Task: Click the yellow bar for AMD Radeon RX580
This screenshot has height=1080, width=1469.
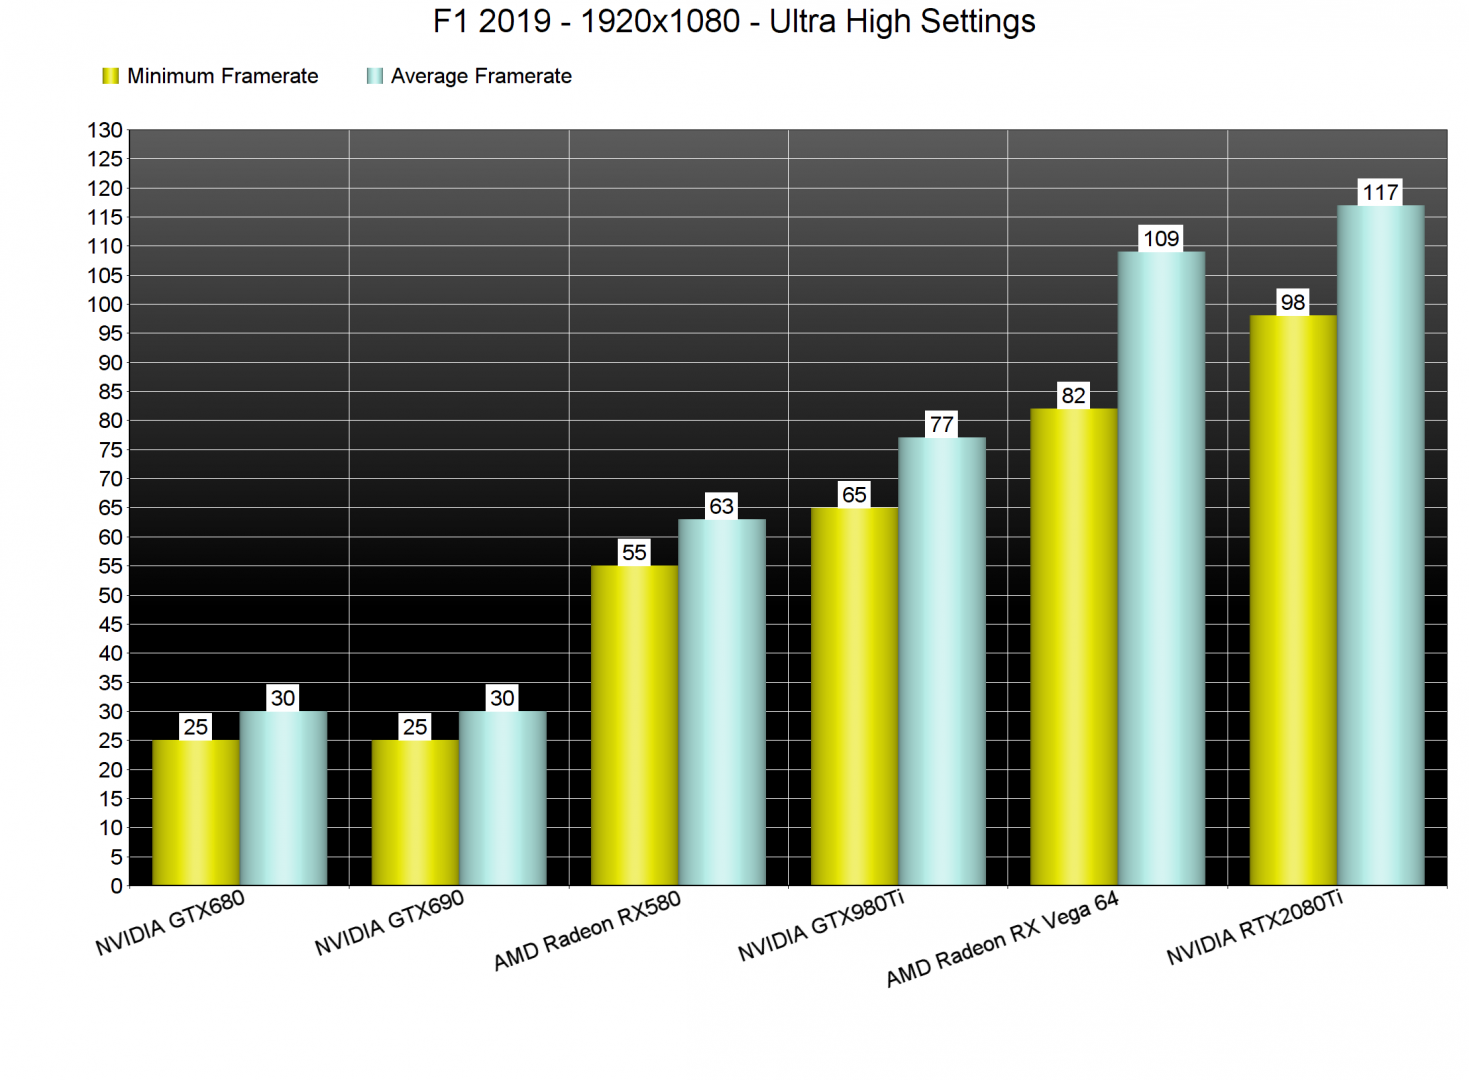Action: (x=634, y=725)
